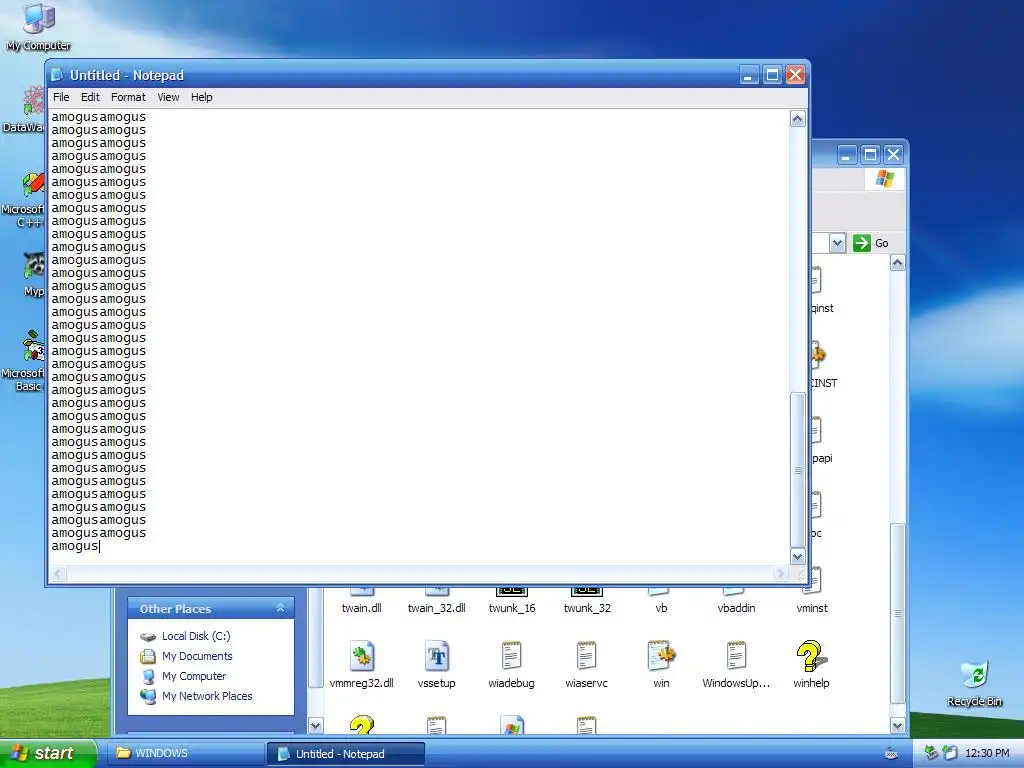Screen dimensions: 1024x768
Task: Click the green Go button
Action: [x=871, y=243]
